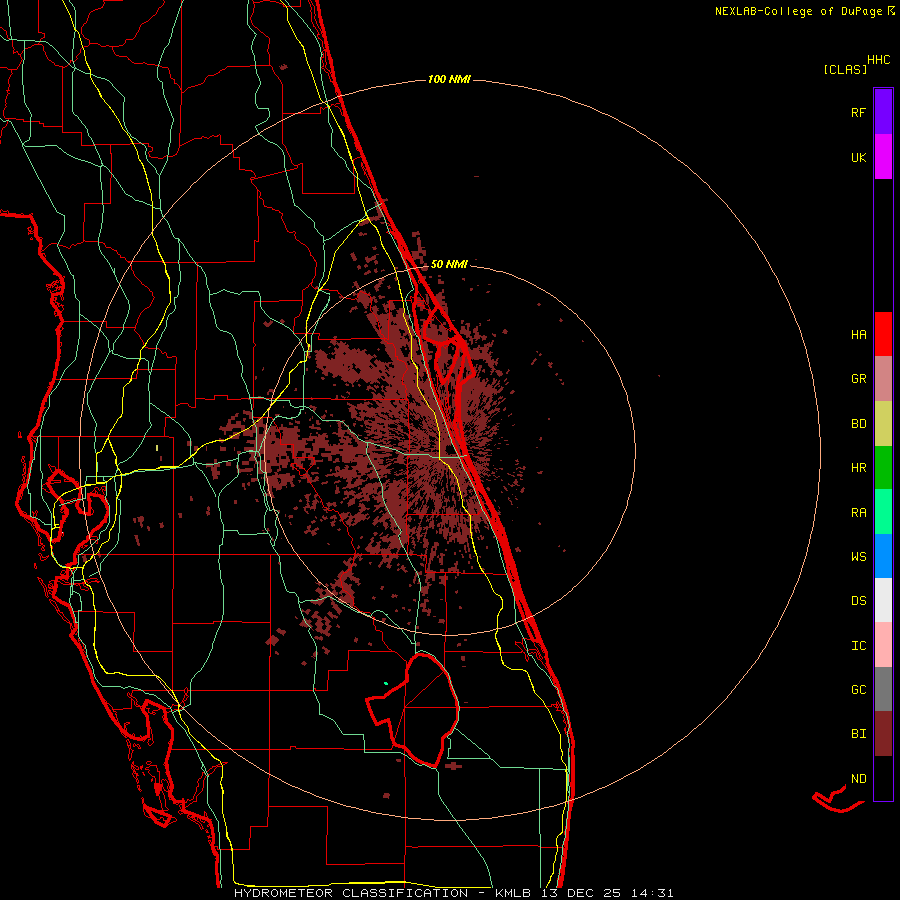Click the BI dark red legend swatch
Viewport: 900px width, 900px height.
883,734
